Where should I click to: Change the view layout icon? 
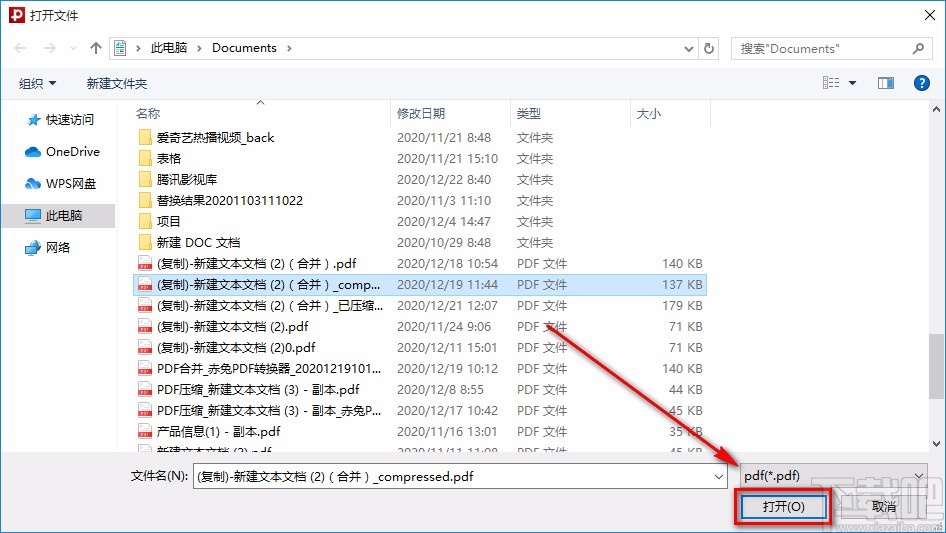831,83
